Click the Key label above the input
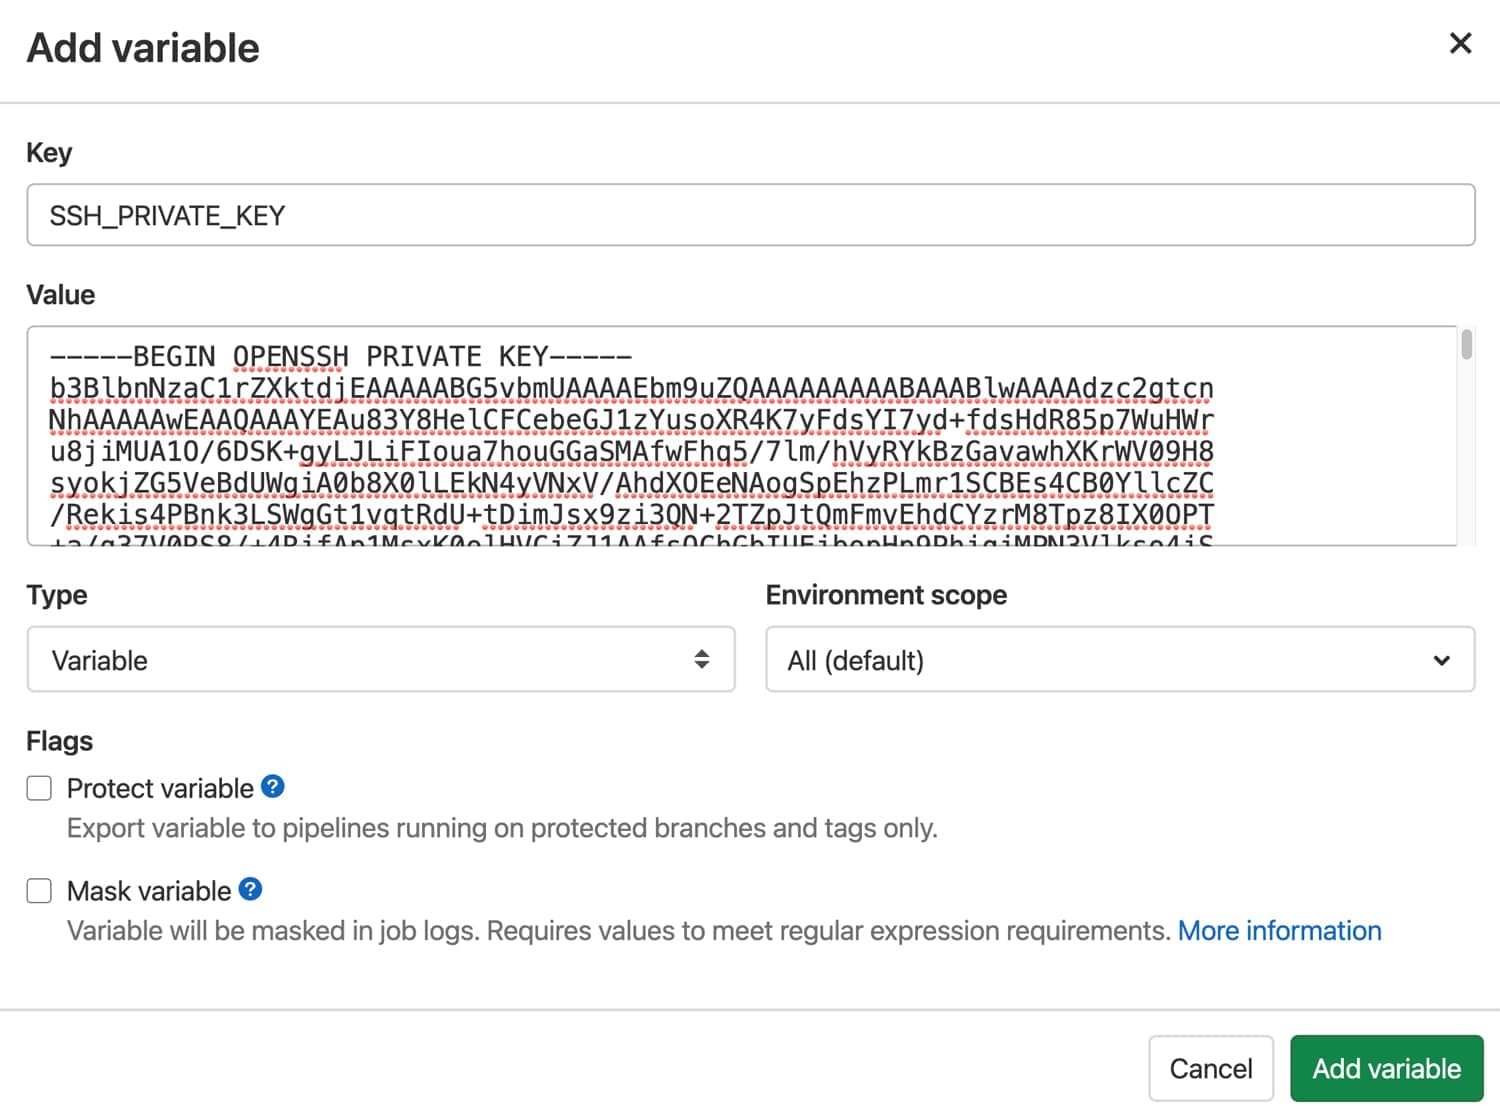1500x1118 pixels. coord(49,152)
